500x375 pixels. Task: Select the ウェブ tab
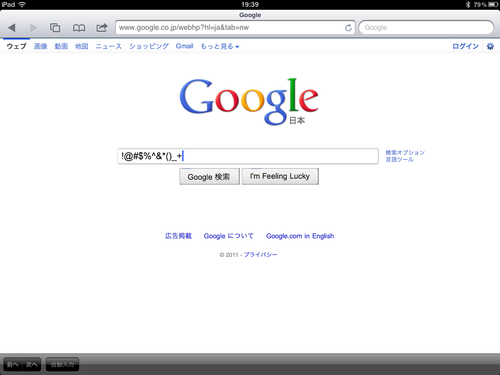coord(16,46)
